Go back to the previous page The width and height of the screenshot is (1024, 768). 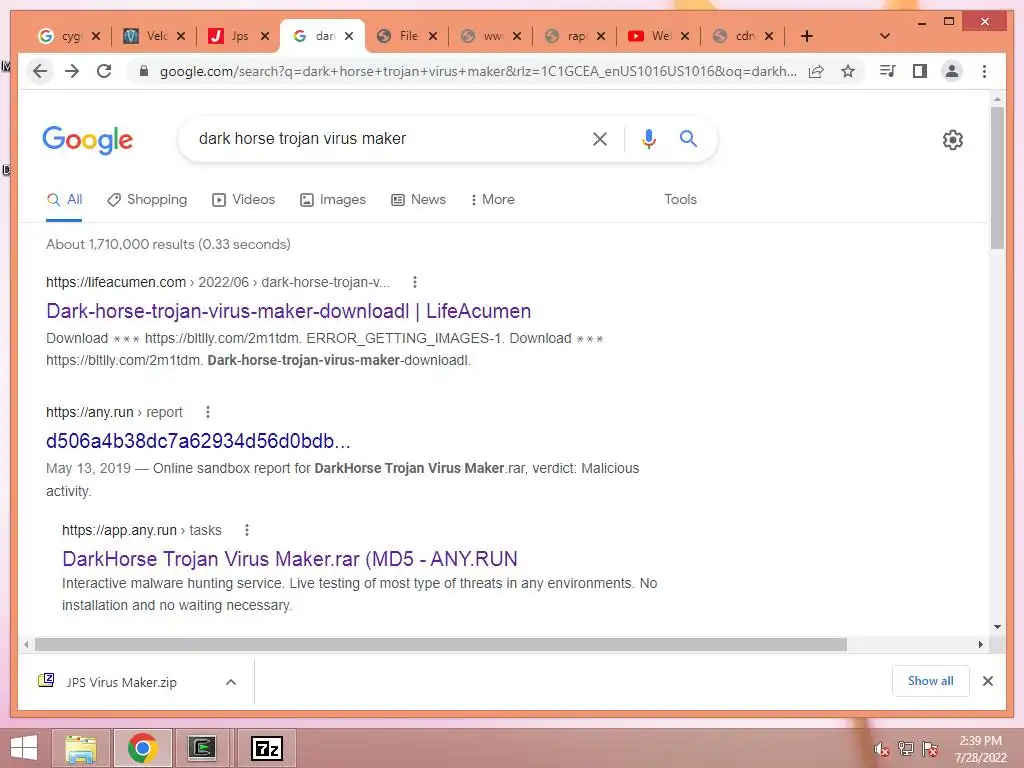pos(40,71)
